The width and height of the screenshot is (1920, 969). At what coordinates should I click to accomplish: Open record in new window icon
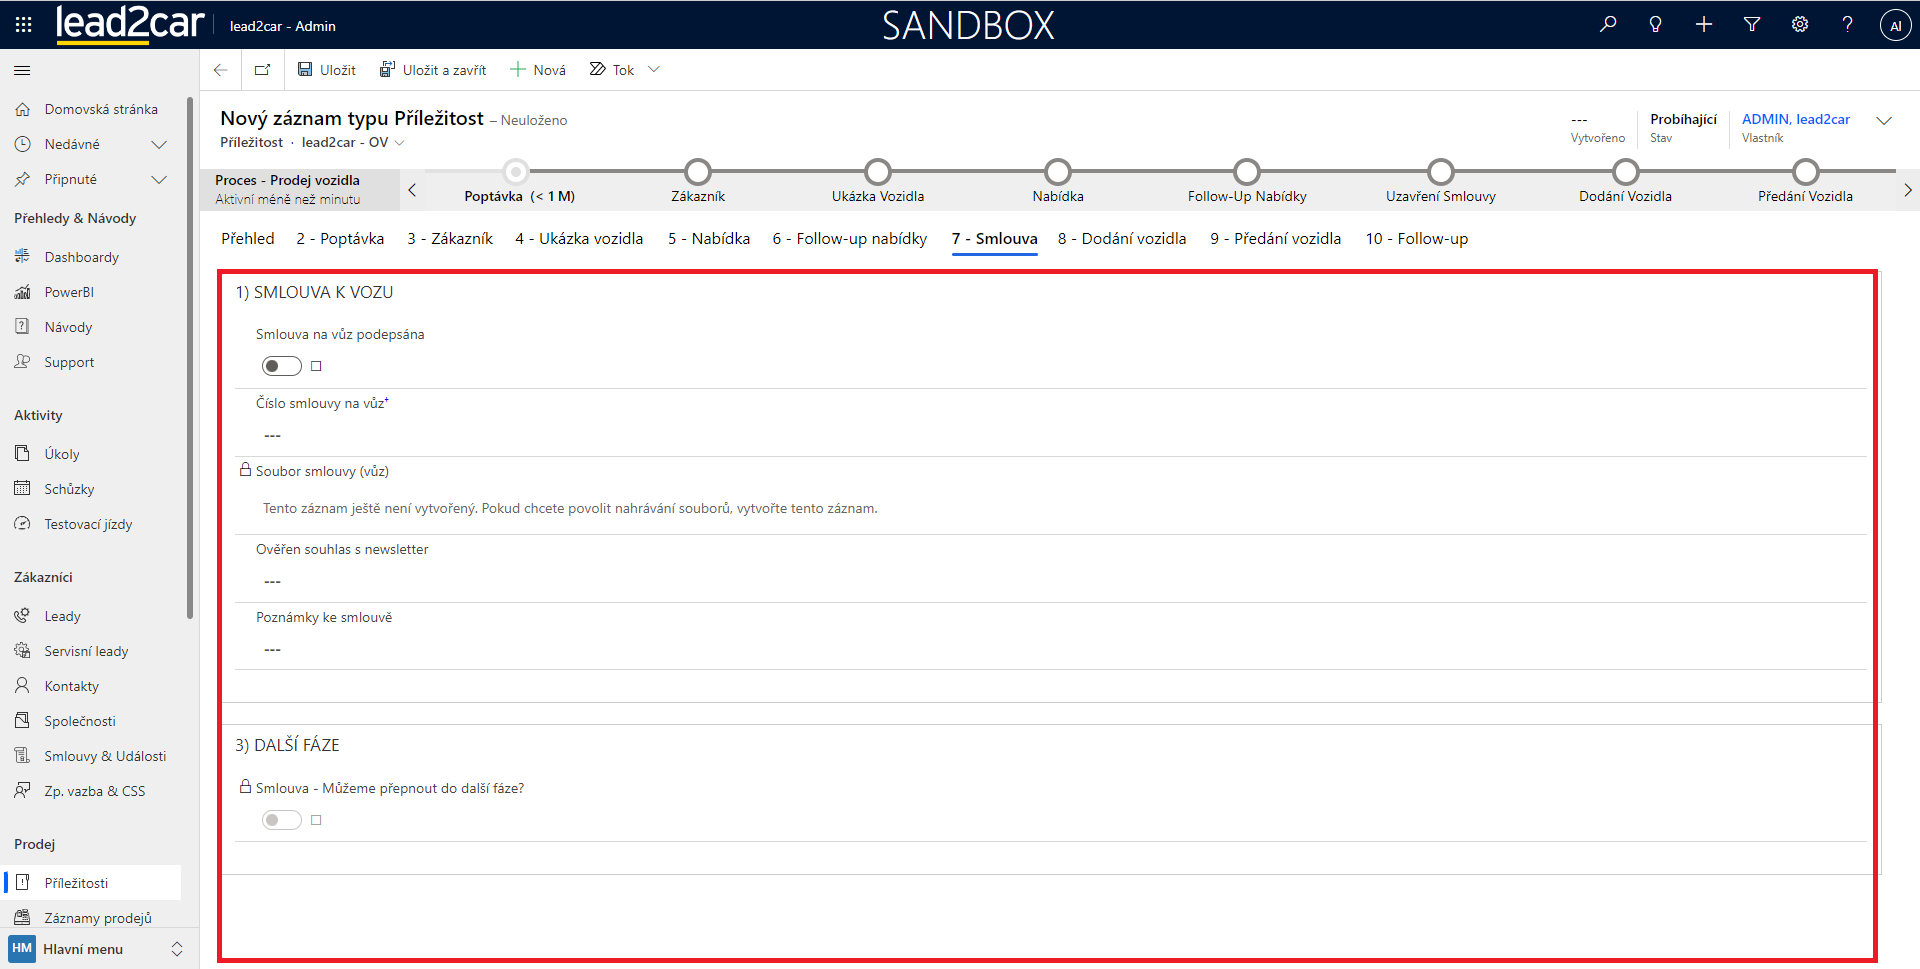[x=263, y=70]
